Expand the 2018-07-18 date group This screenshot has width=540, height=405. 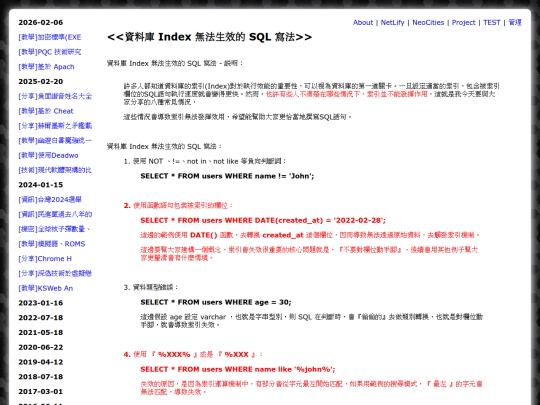pyautogui.click(x=41, y=377)
